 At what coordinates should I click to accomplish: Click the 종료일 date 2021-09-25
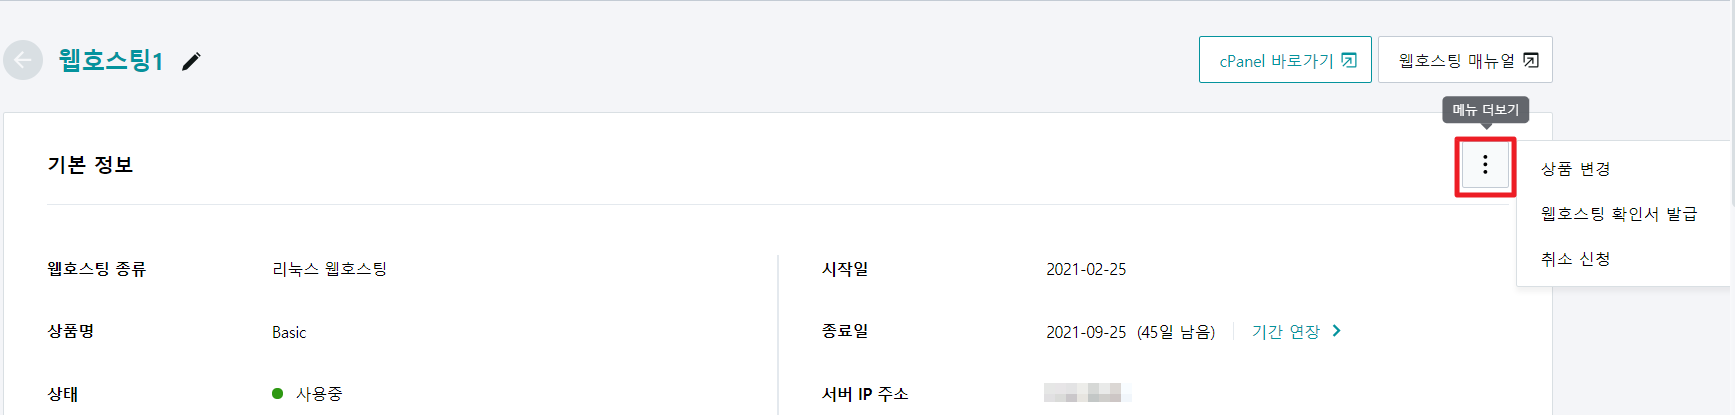tap(1086, 332)
